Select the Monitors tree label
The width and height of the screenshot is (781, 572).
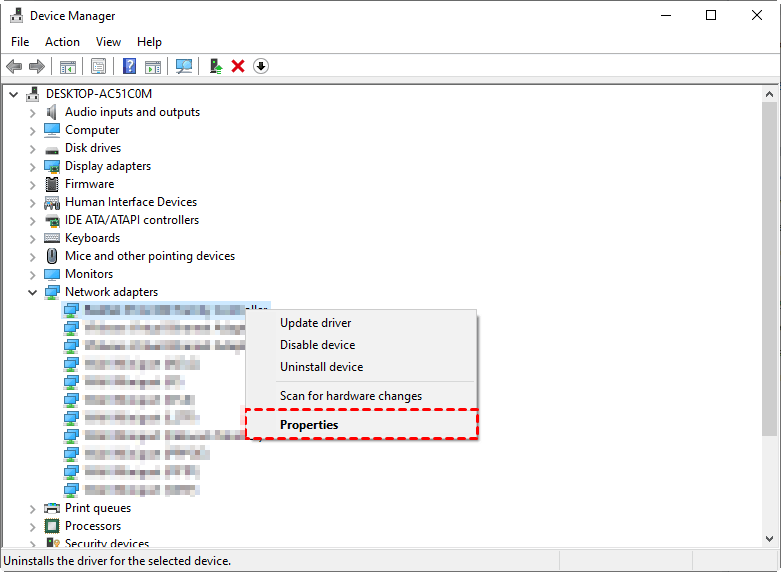pos(89,274)
